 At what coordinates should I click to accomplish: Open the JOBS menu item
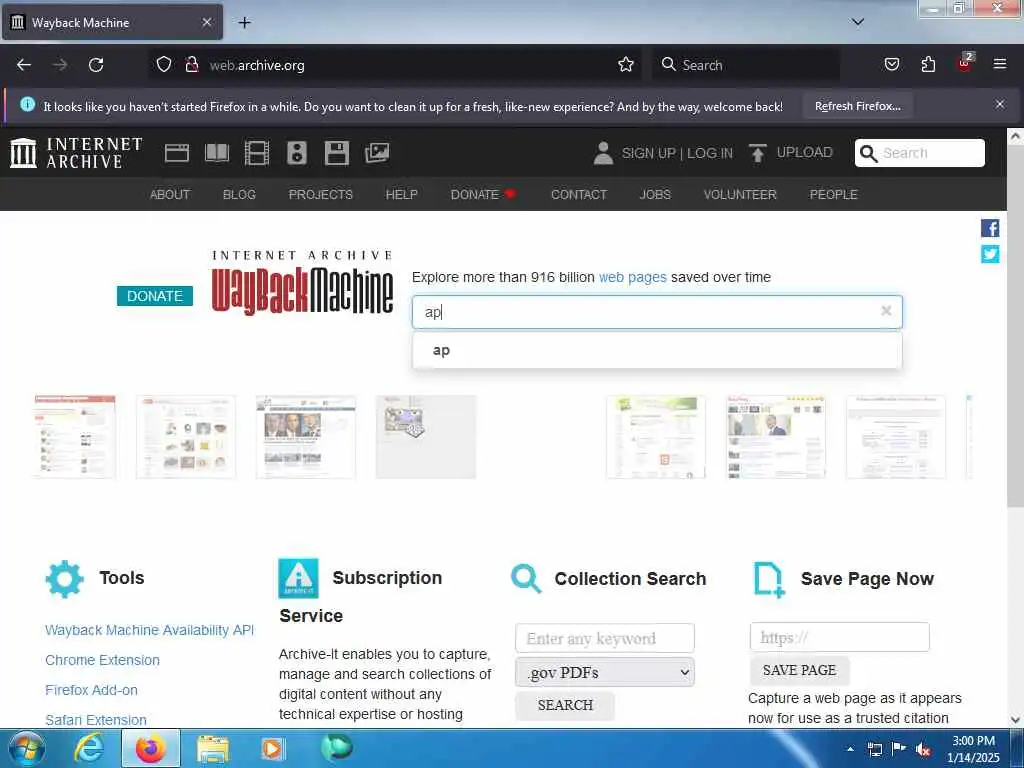[655, 195]
